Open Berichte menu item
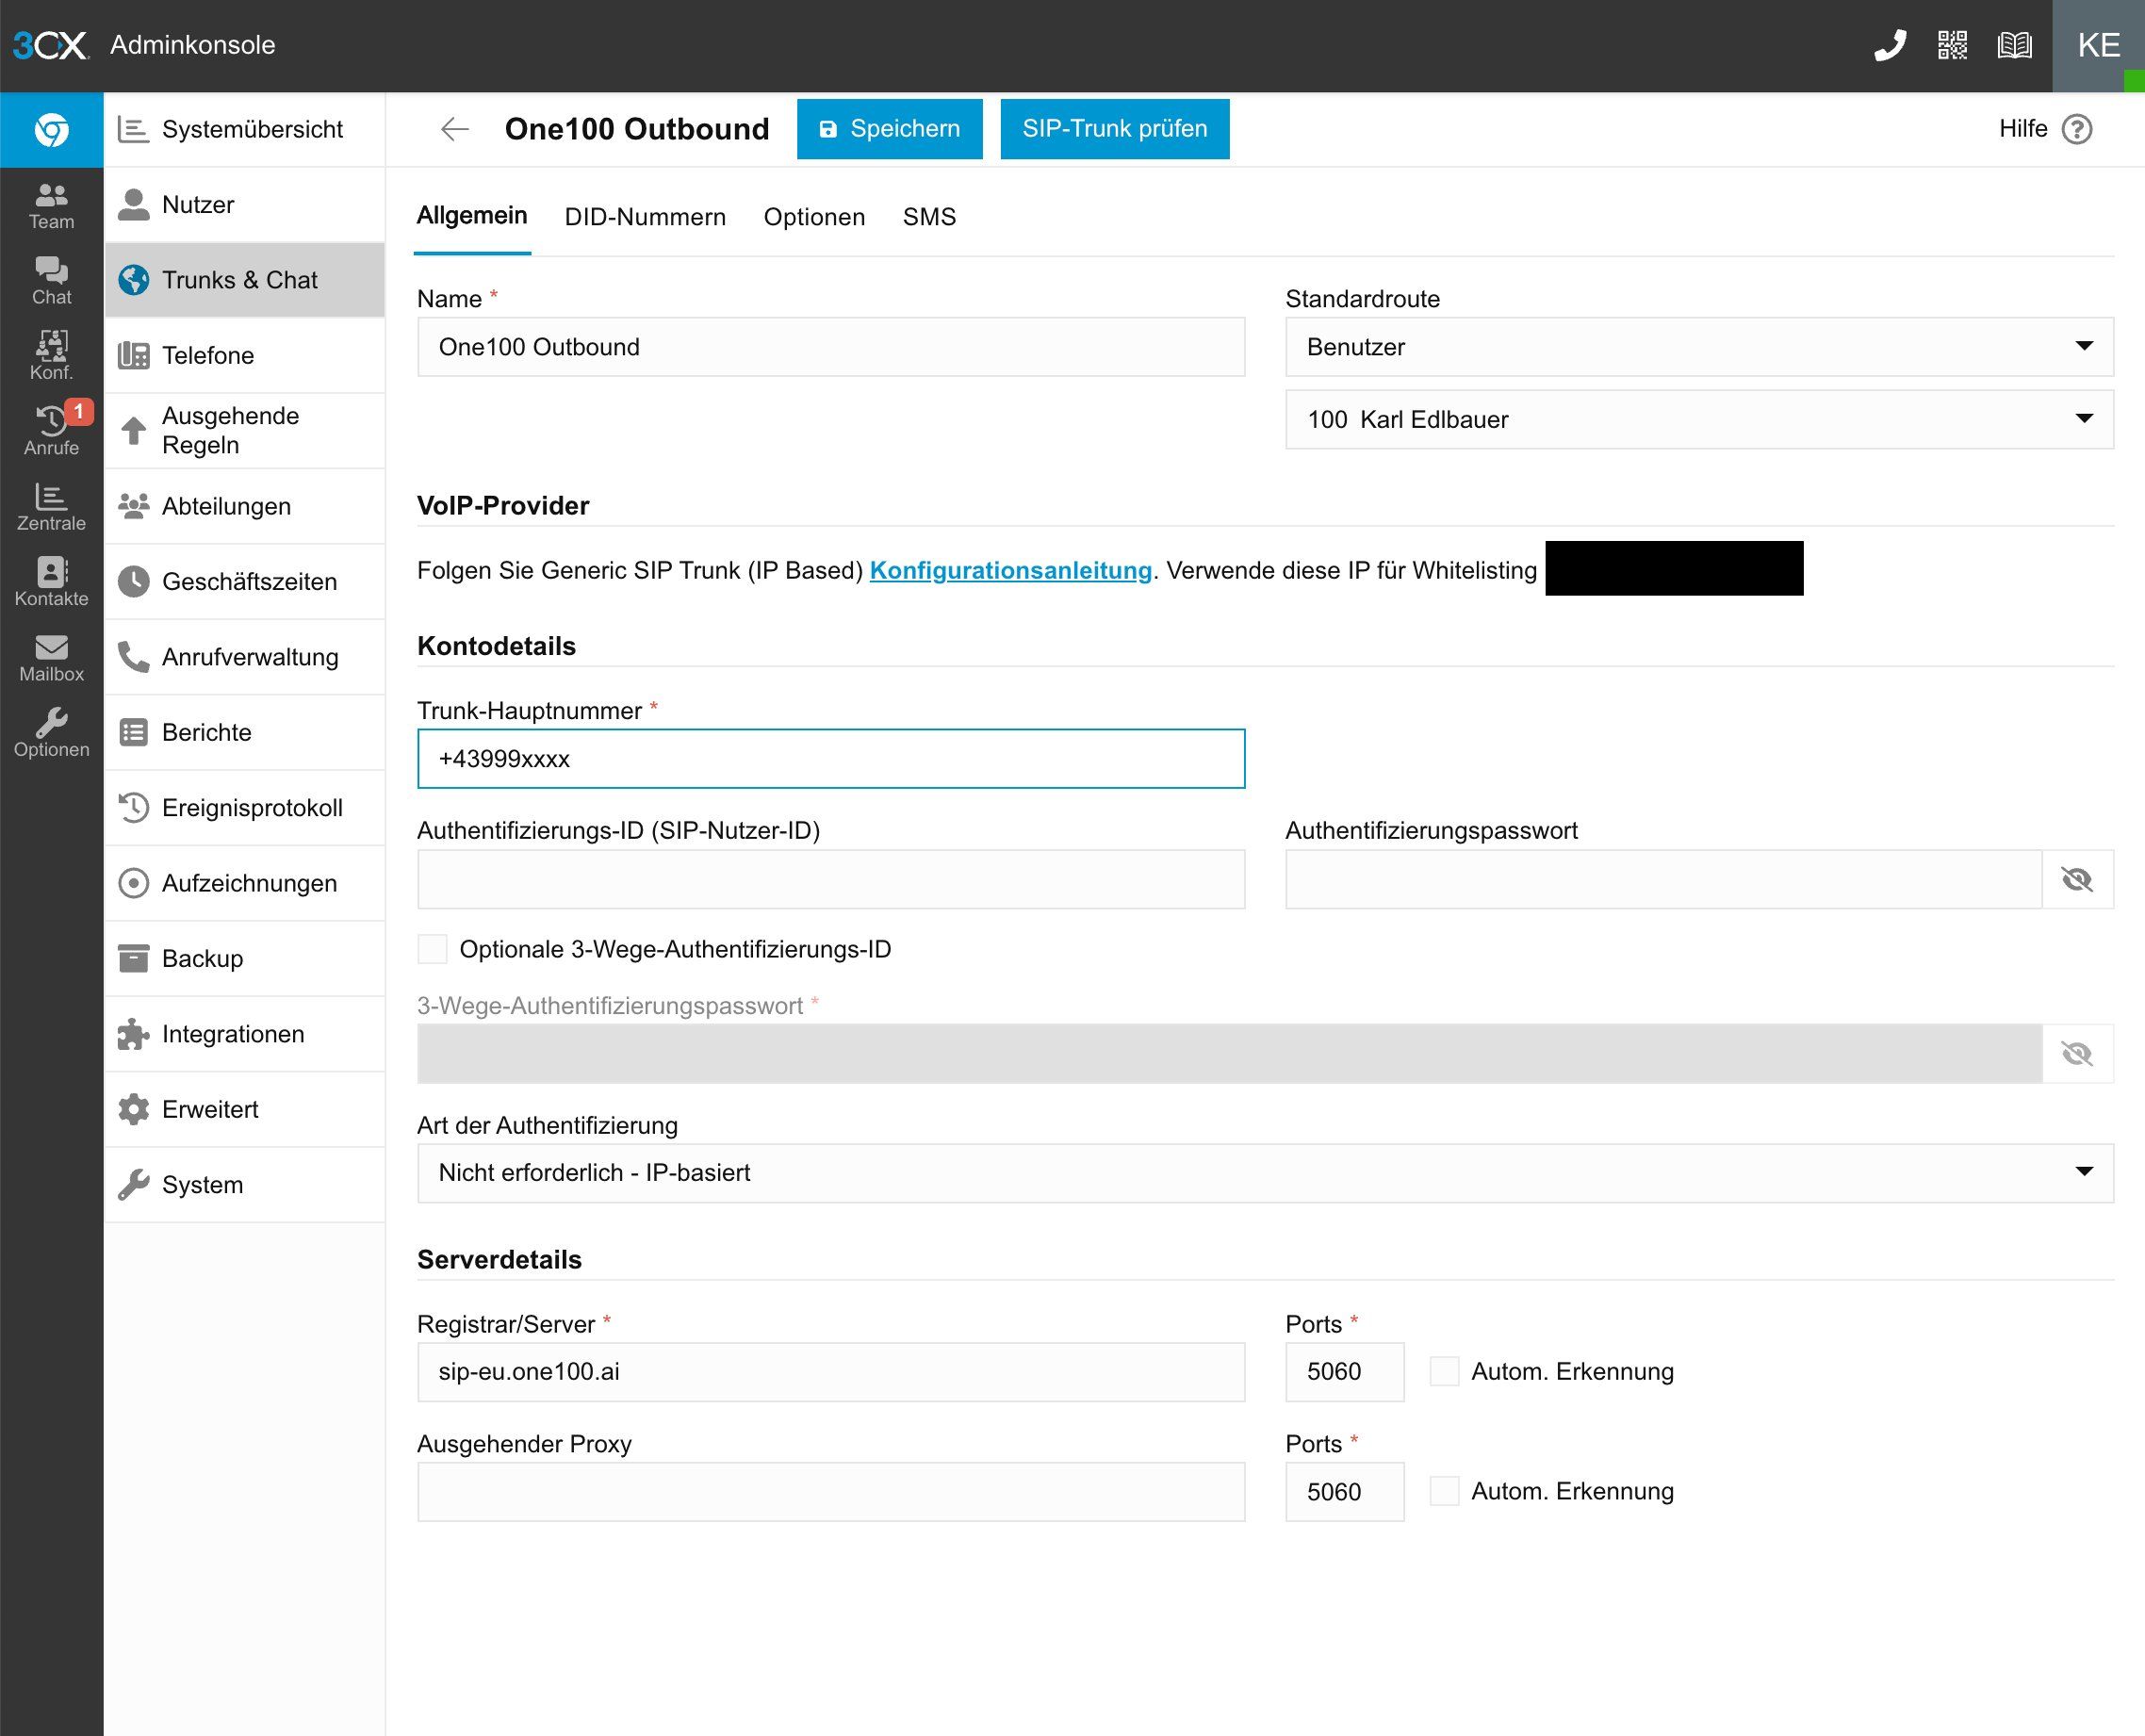 [245, 732]
